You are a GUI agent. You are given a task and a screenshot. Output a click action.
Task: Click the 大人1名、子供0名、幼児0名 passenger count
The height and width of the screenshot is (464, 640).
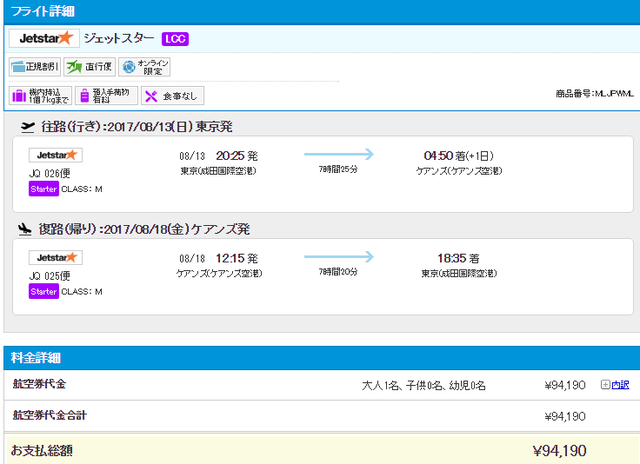(424, 385)
